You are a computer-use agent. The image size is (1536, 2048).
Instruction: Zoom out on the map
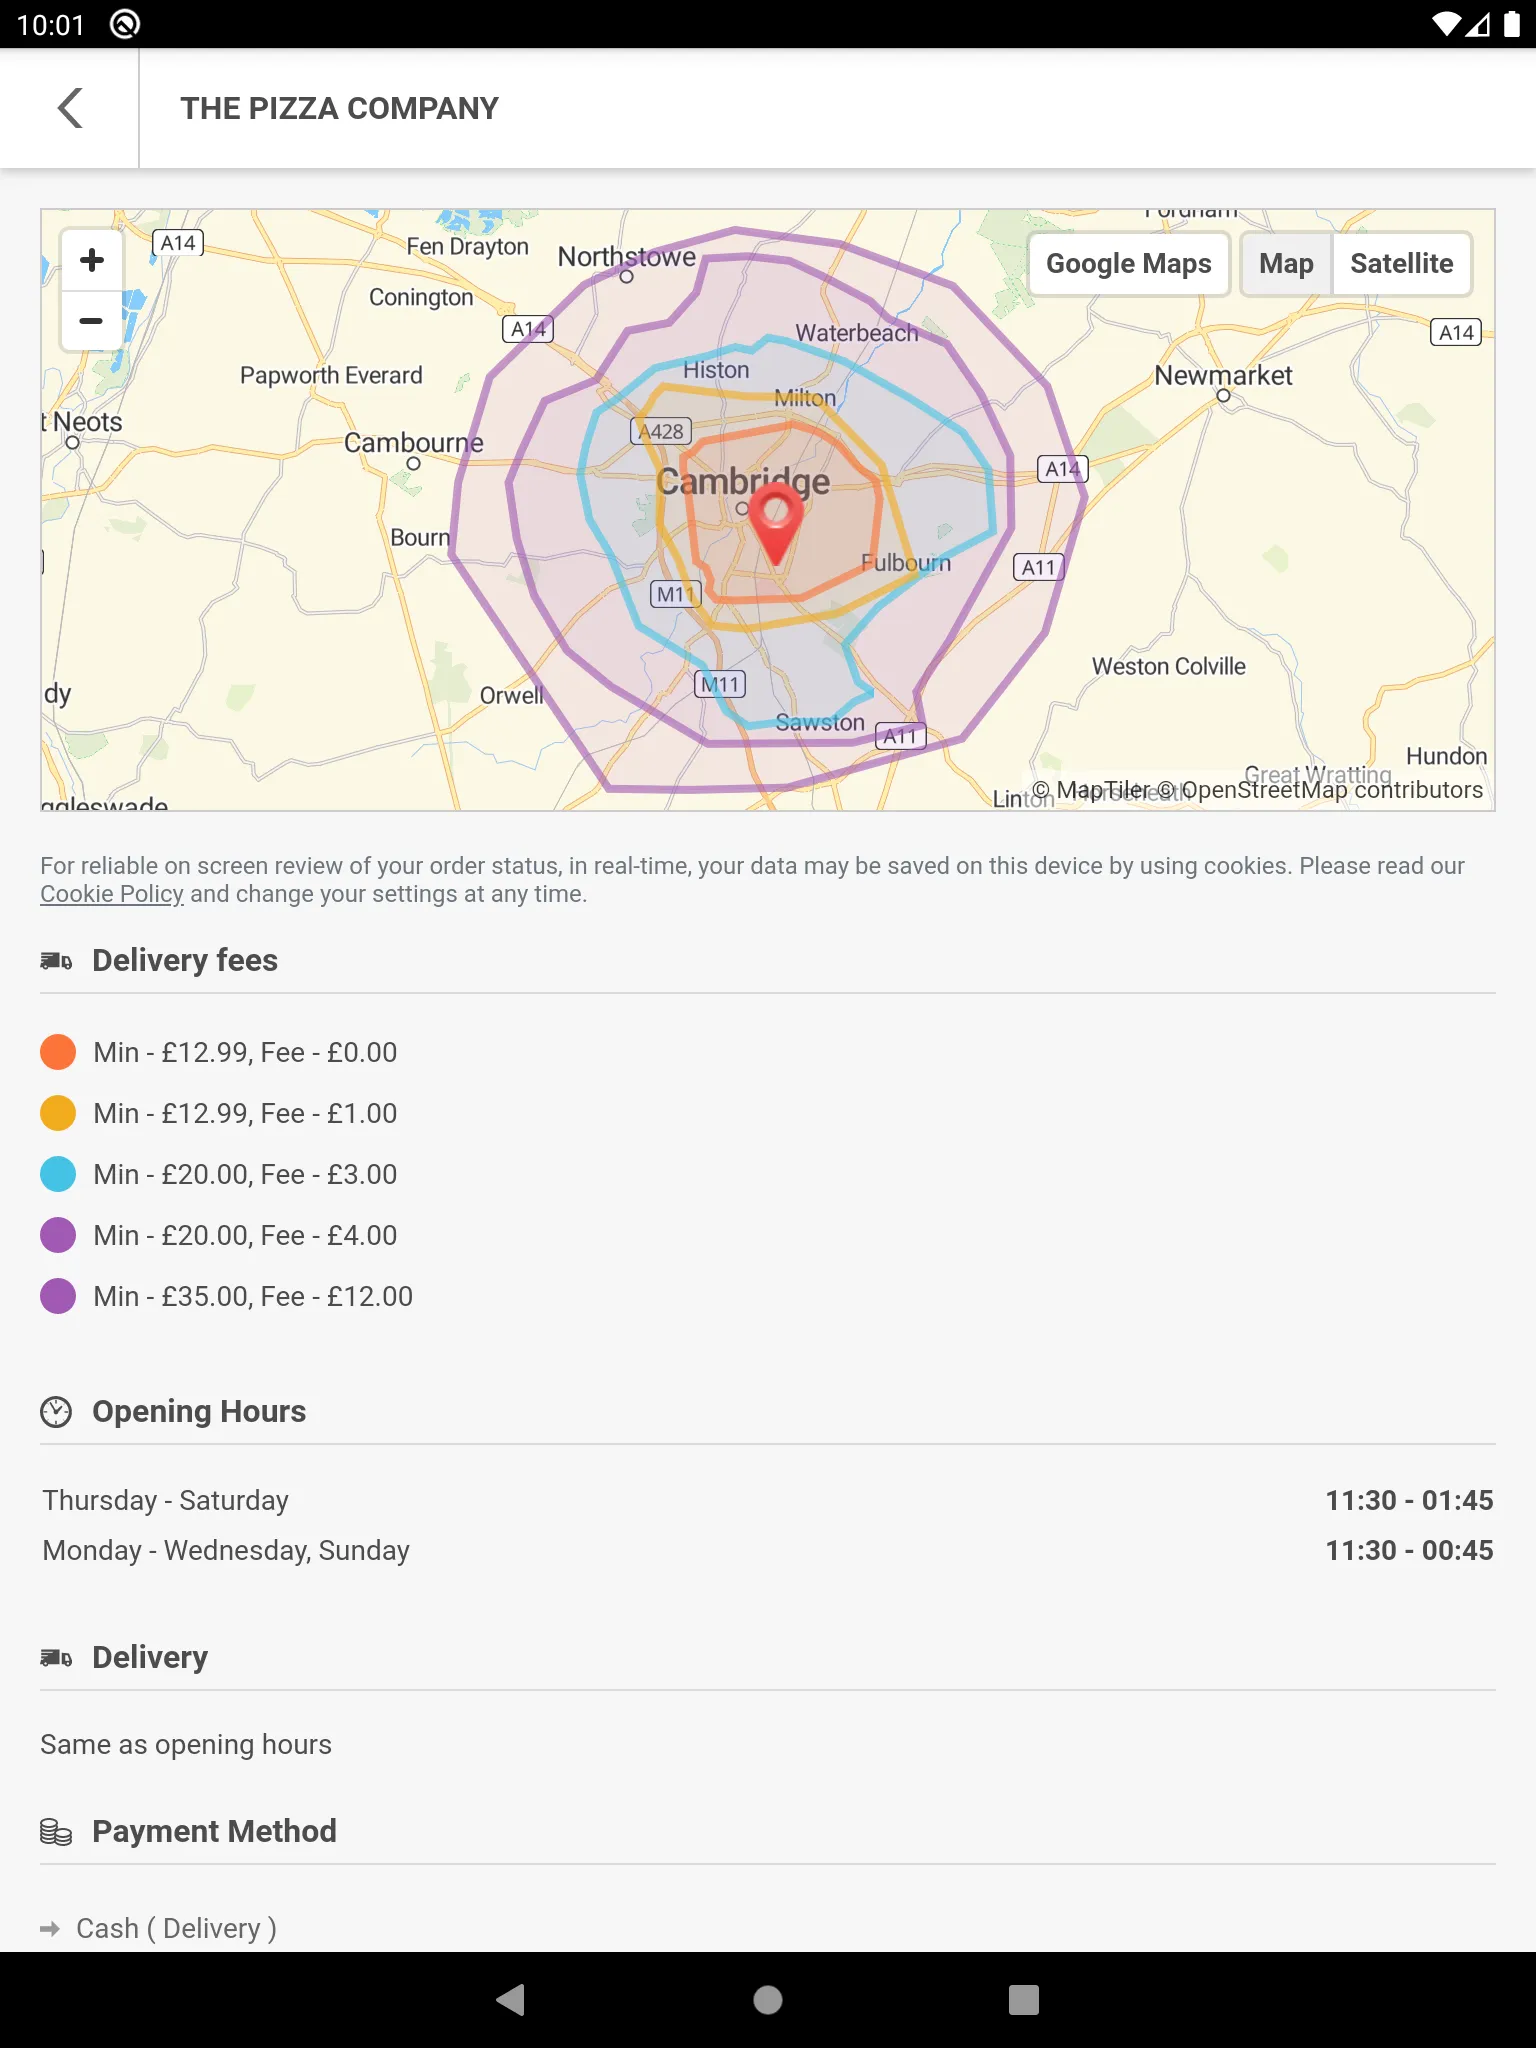tap(92, 321)
